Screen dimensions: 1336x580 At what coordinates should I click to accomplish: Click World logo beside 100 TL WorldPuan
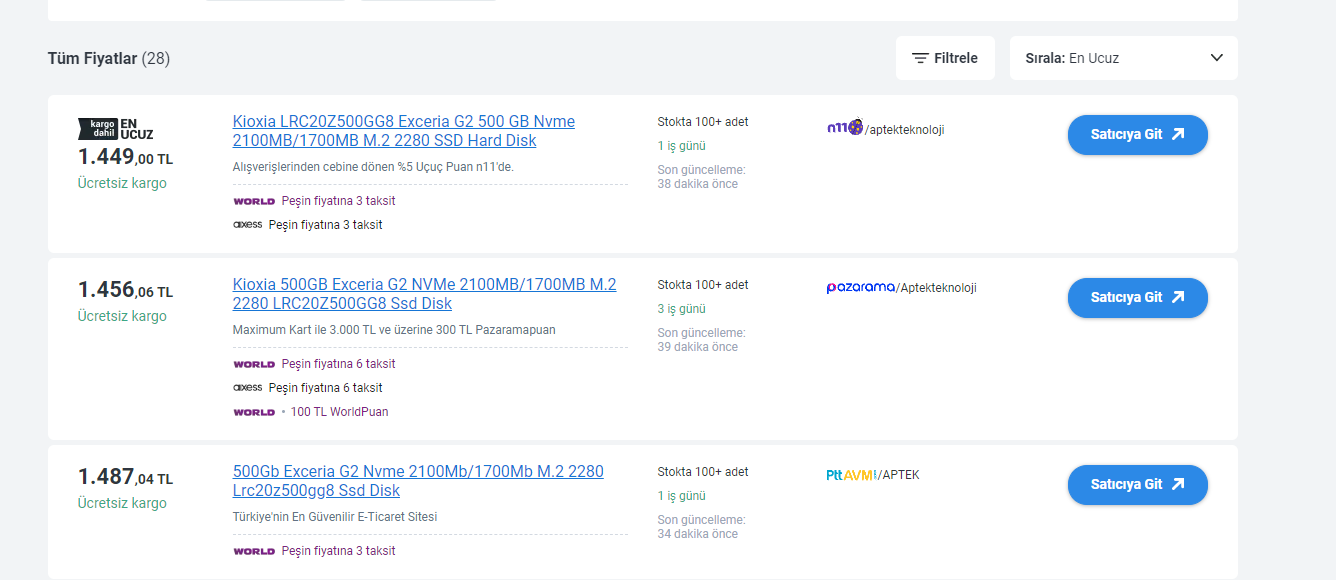pyautogui.click(x=254, y=412)
